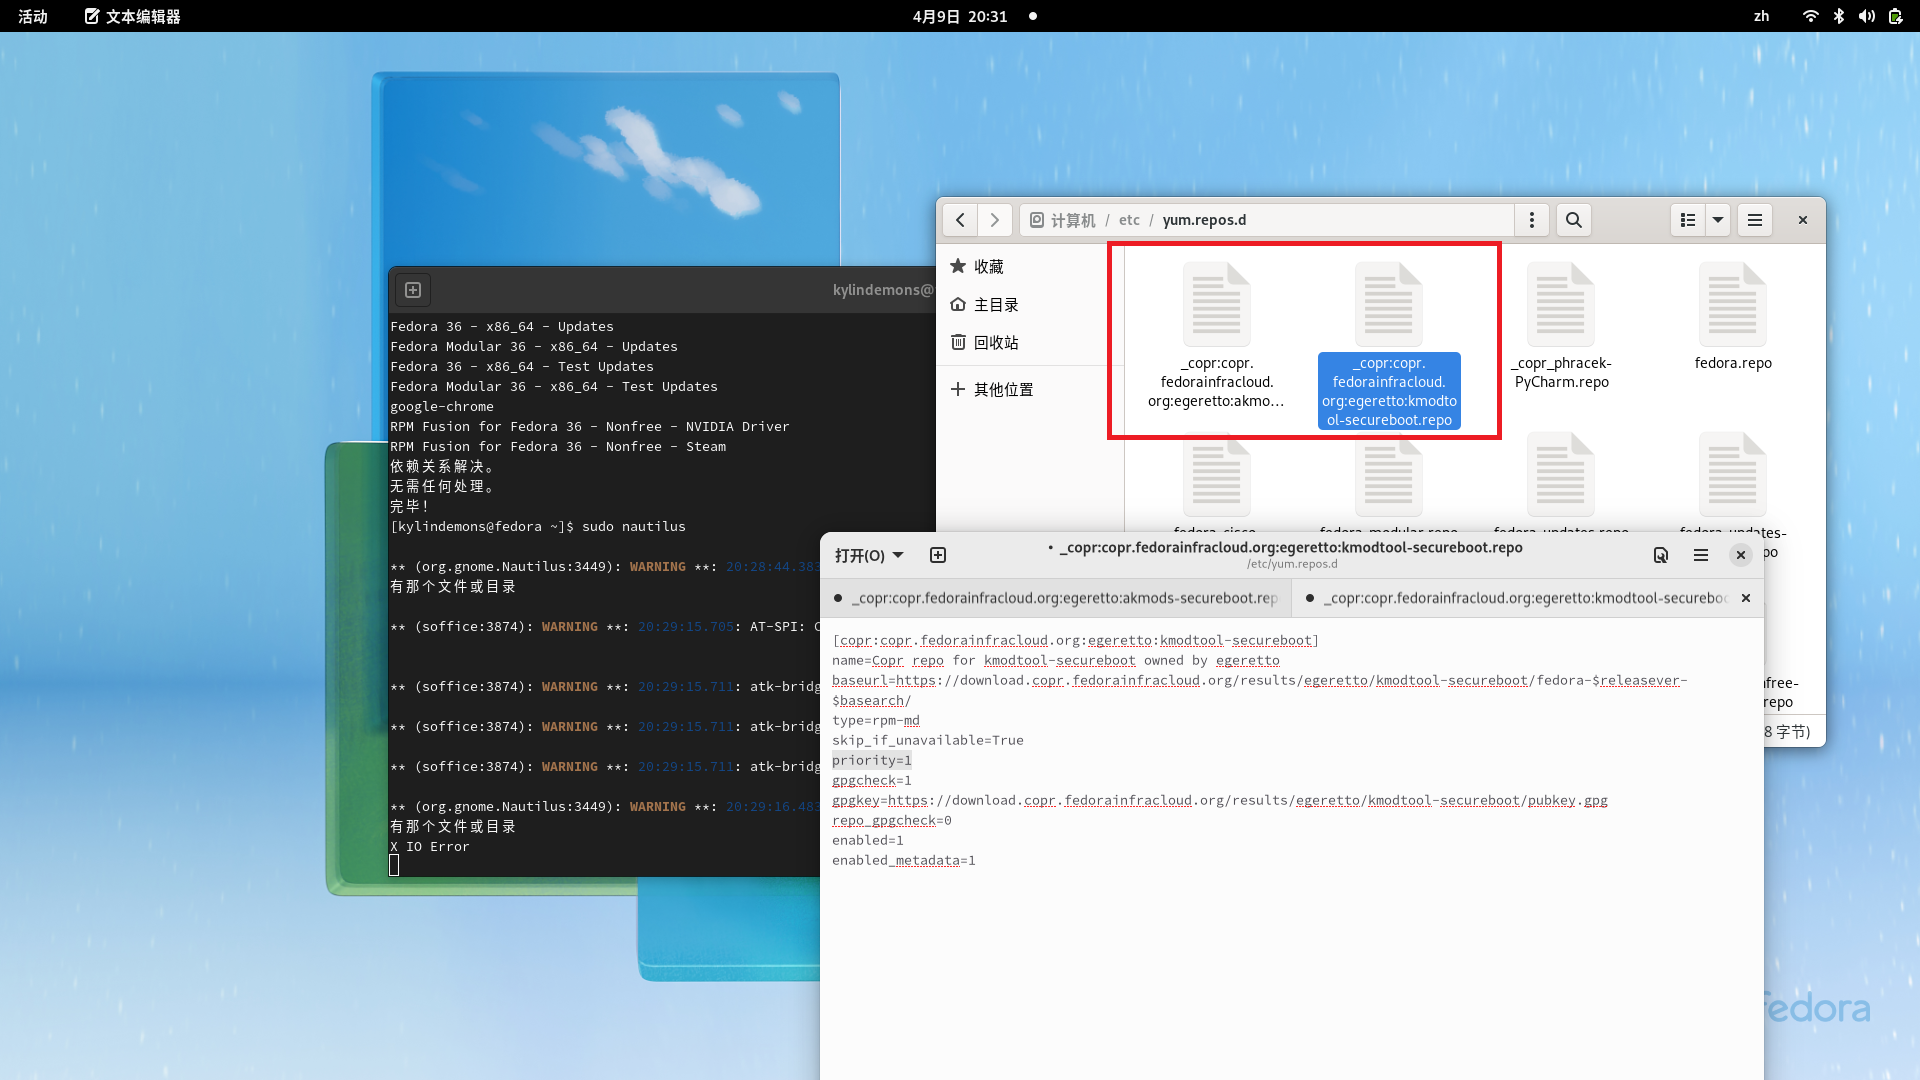Open the Nautilus hamburger menu
Screen dimensions: 1920x1080
tap(1755, 220)
